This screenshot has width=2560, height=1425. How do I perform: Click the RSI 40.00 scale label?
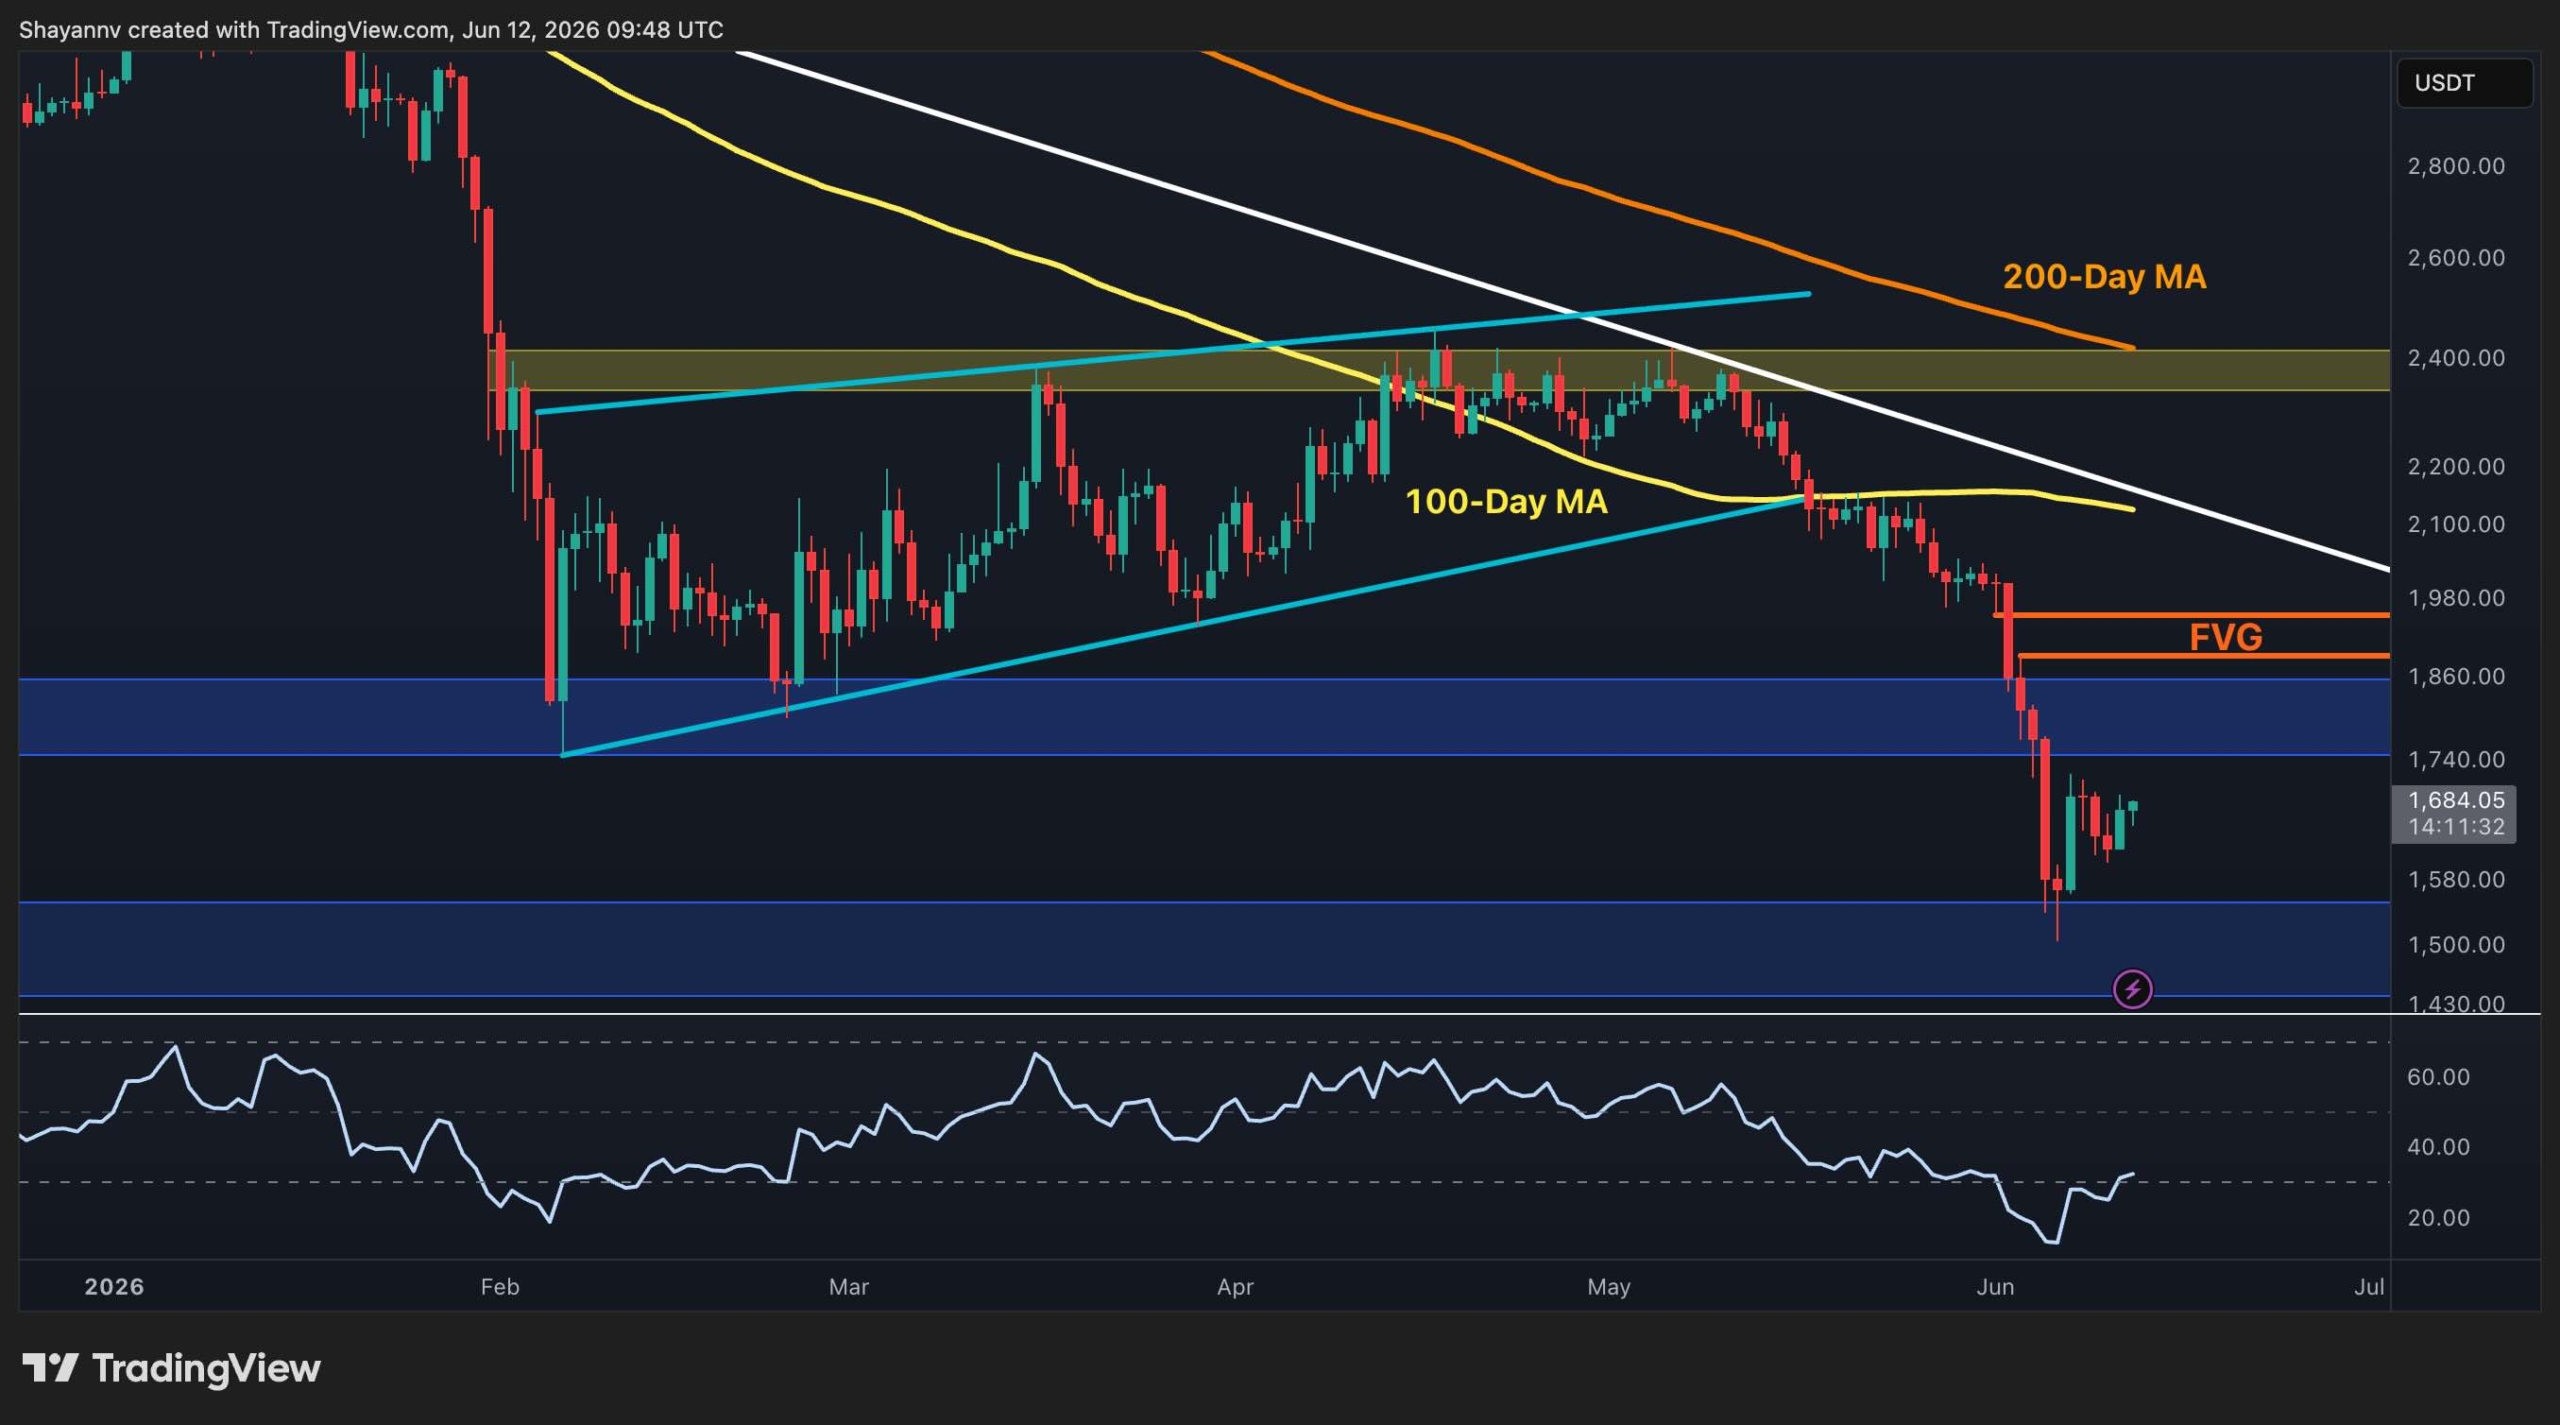2438,1147
